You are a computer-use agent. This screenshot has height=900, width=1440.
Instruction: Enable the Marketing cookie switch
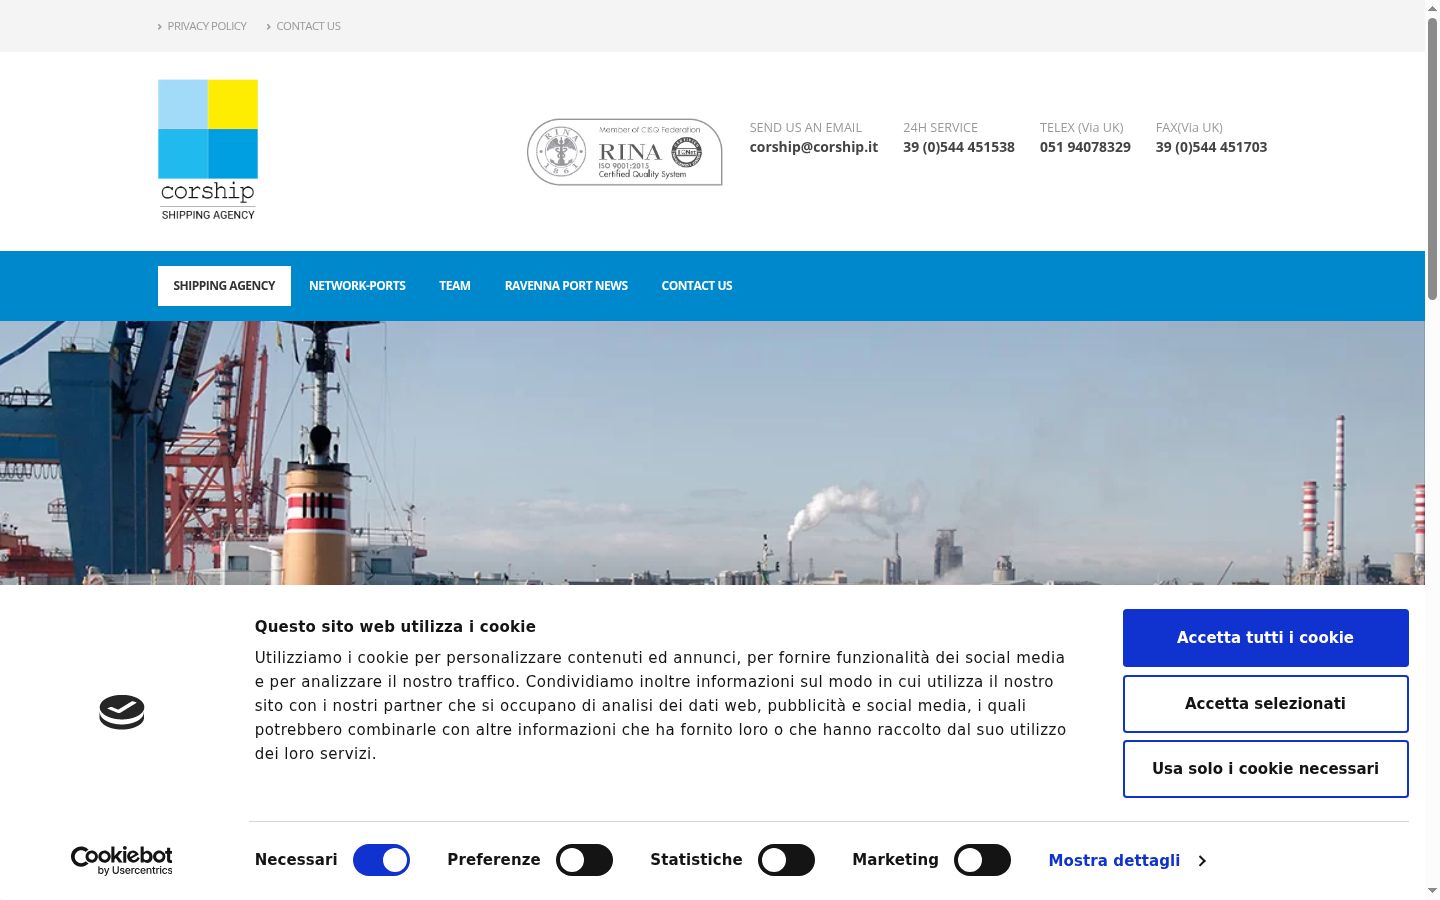982,860
